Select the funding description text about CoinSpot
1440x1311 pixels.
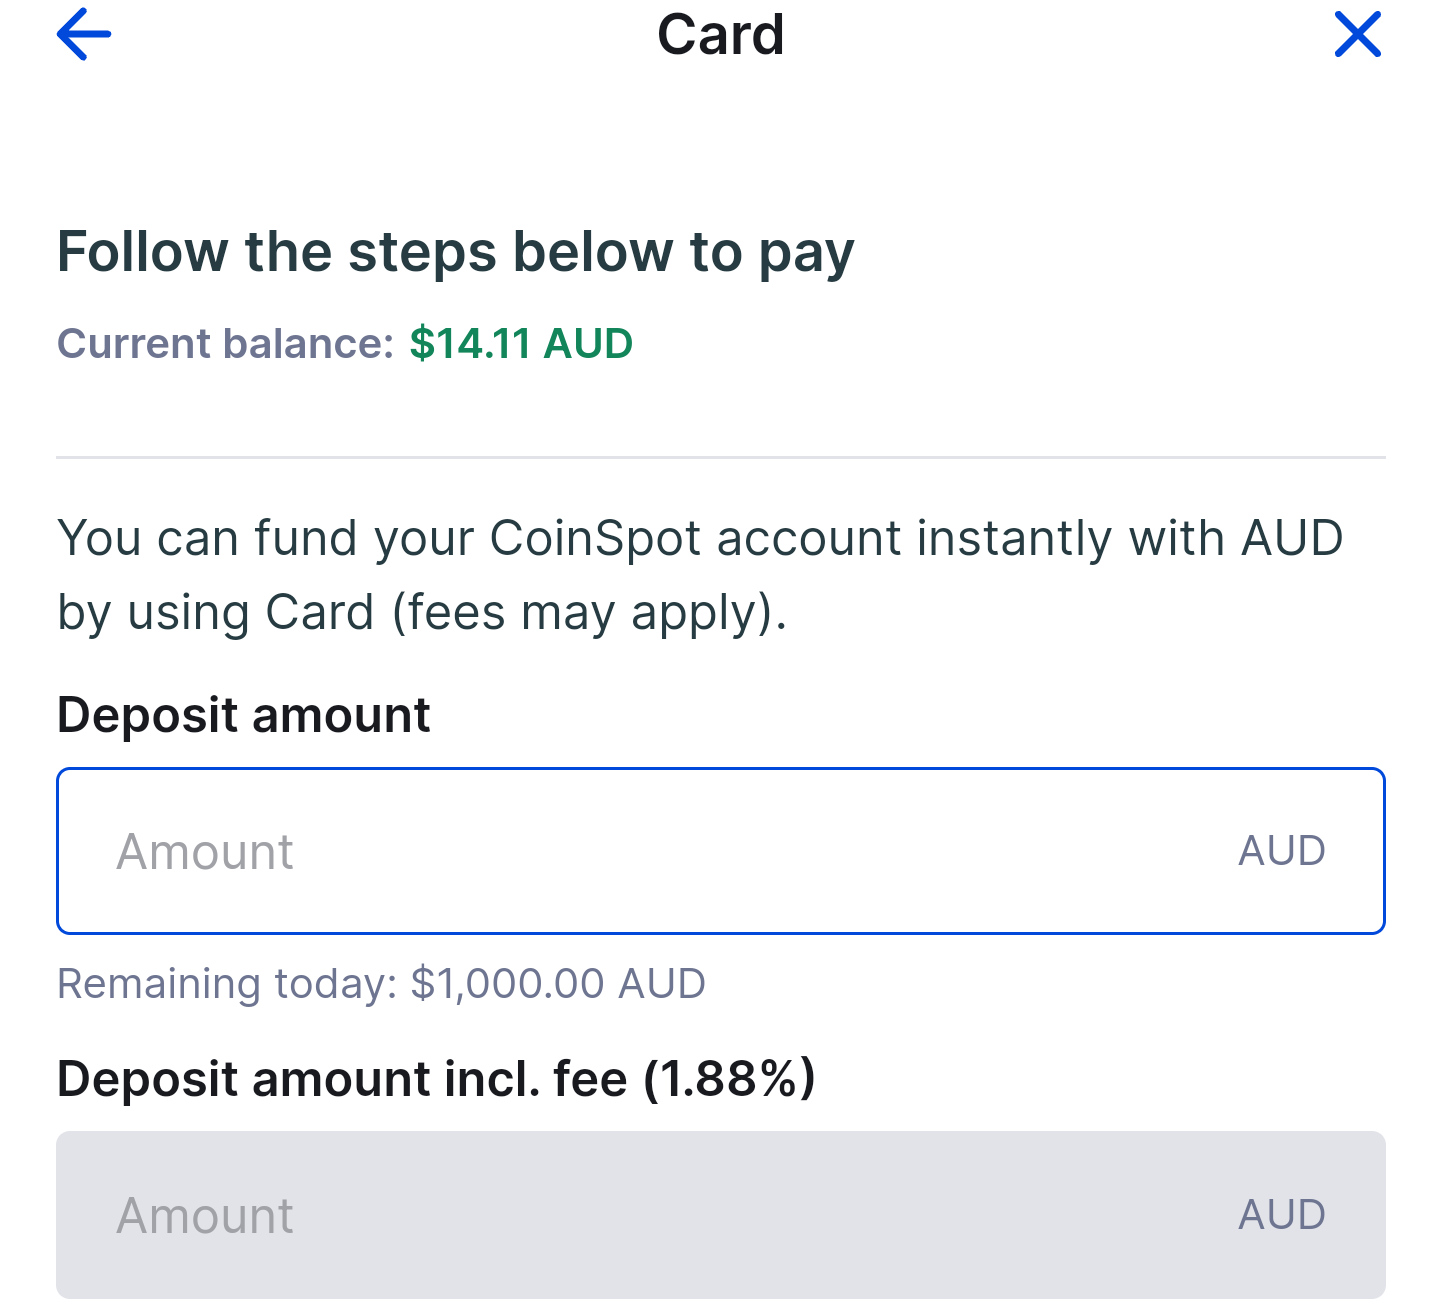coord(700,575)
